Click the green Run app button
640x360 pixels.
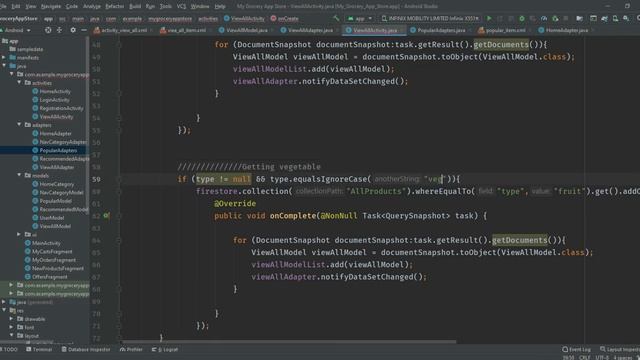(x=489, y=18)
